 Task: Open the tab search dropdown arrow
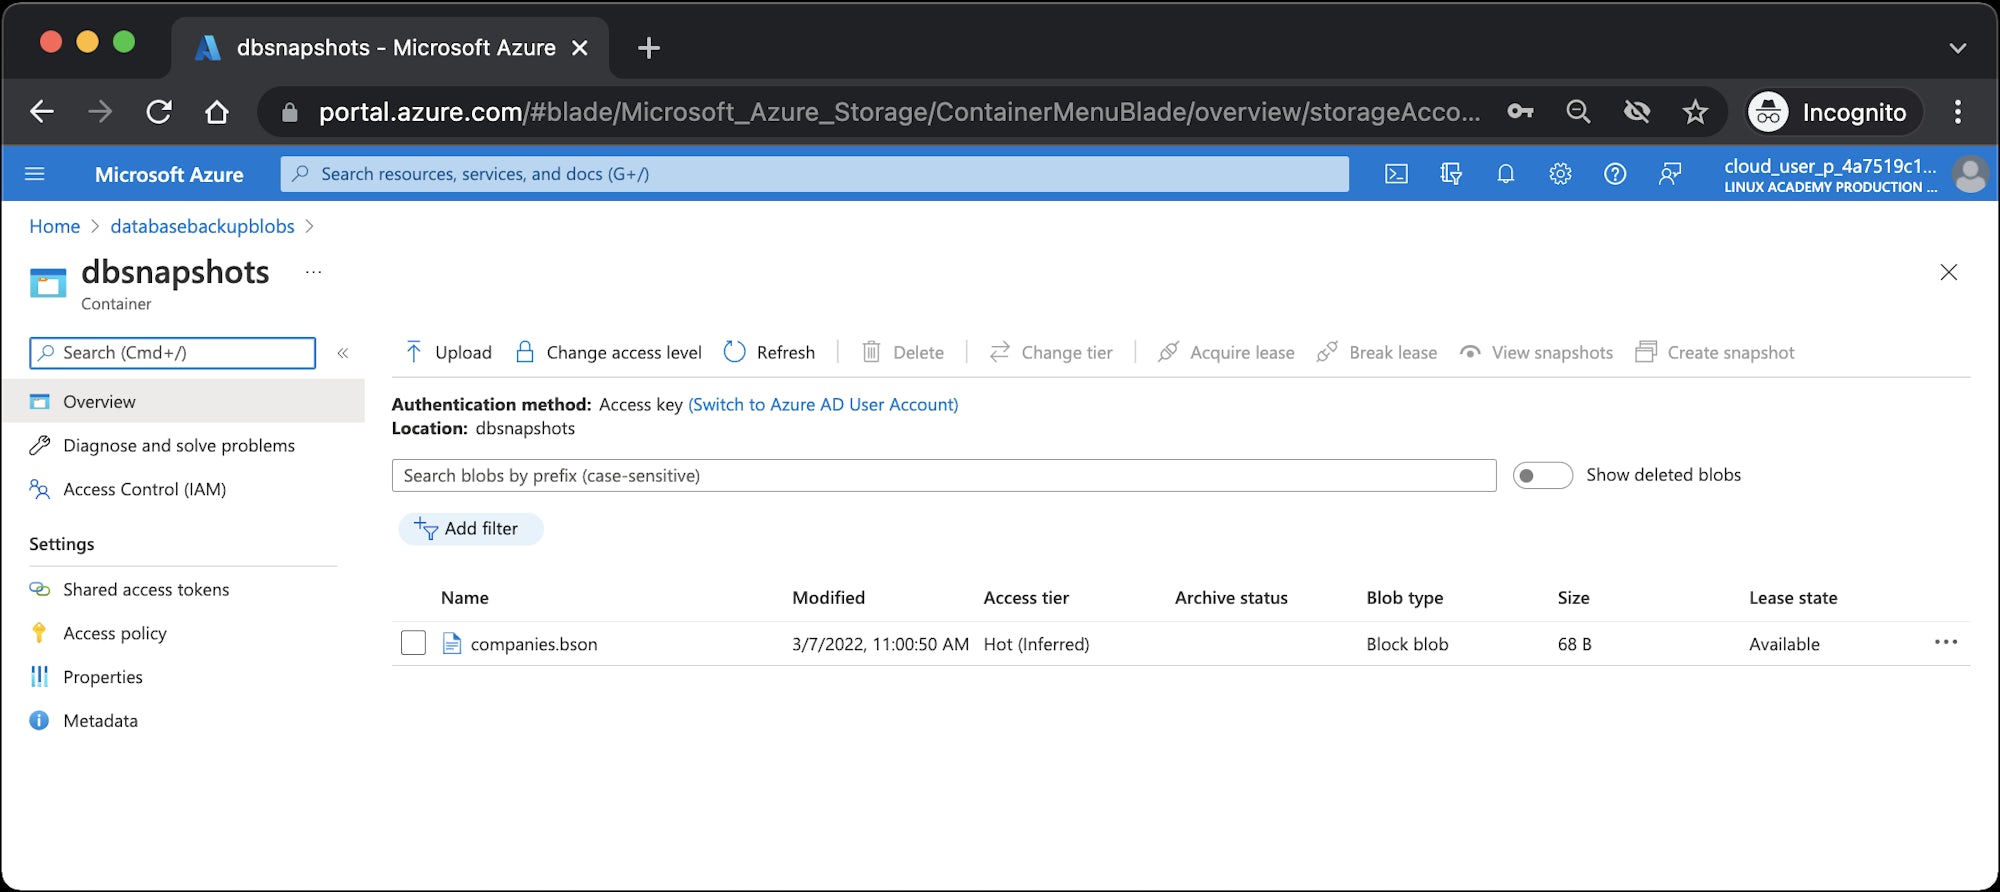tap(1957, 48)
